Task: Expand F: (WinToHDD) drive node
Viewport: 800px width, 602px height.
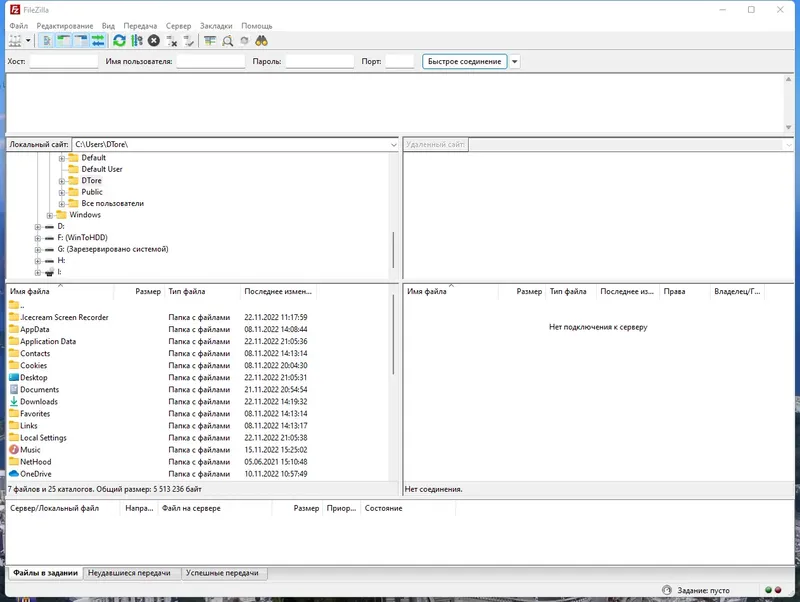Action: point(38,238)
